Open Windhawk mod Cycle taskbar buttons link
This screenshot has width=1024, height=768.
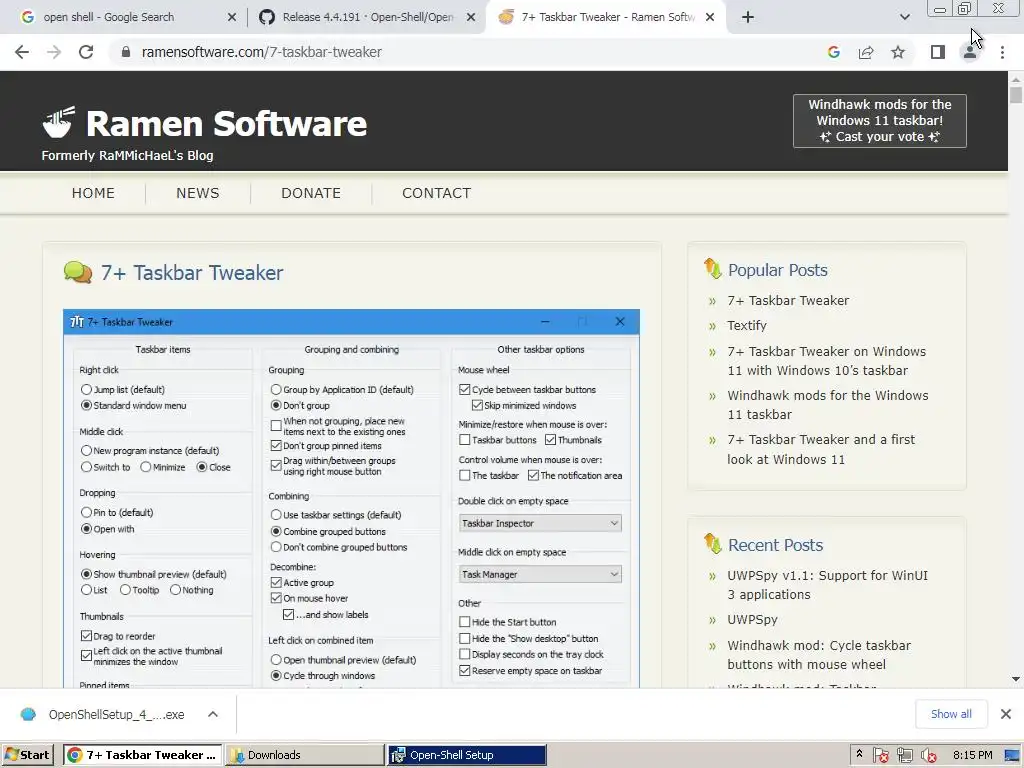pyautogui.click(x=819, y=654)
